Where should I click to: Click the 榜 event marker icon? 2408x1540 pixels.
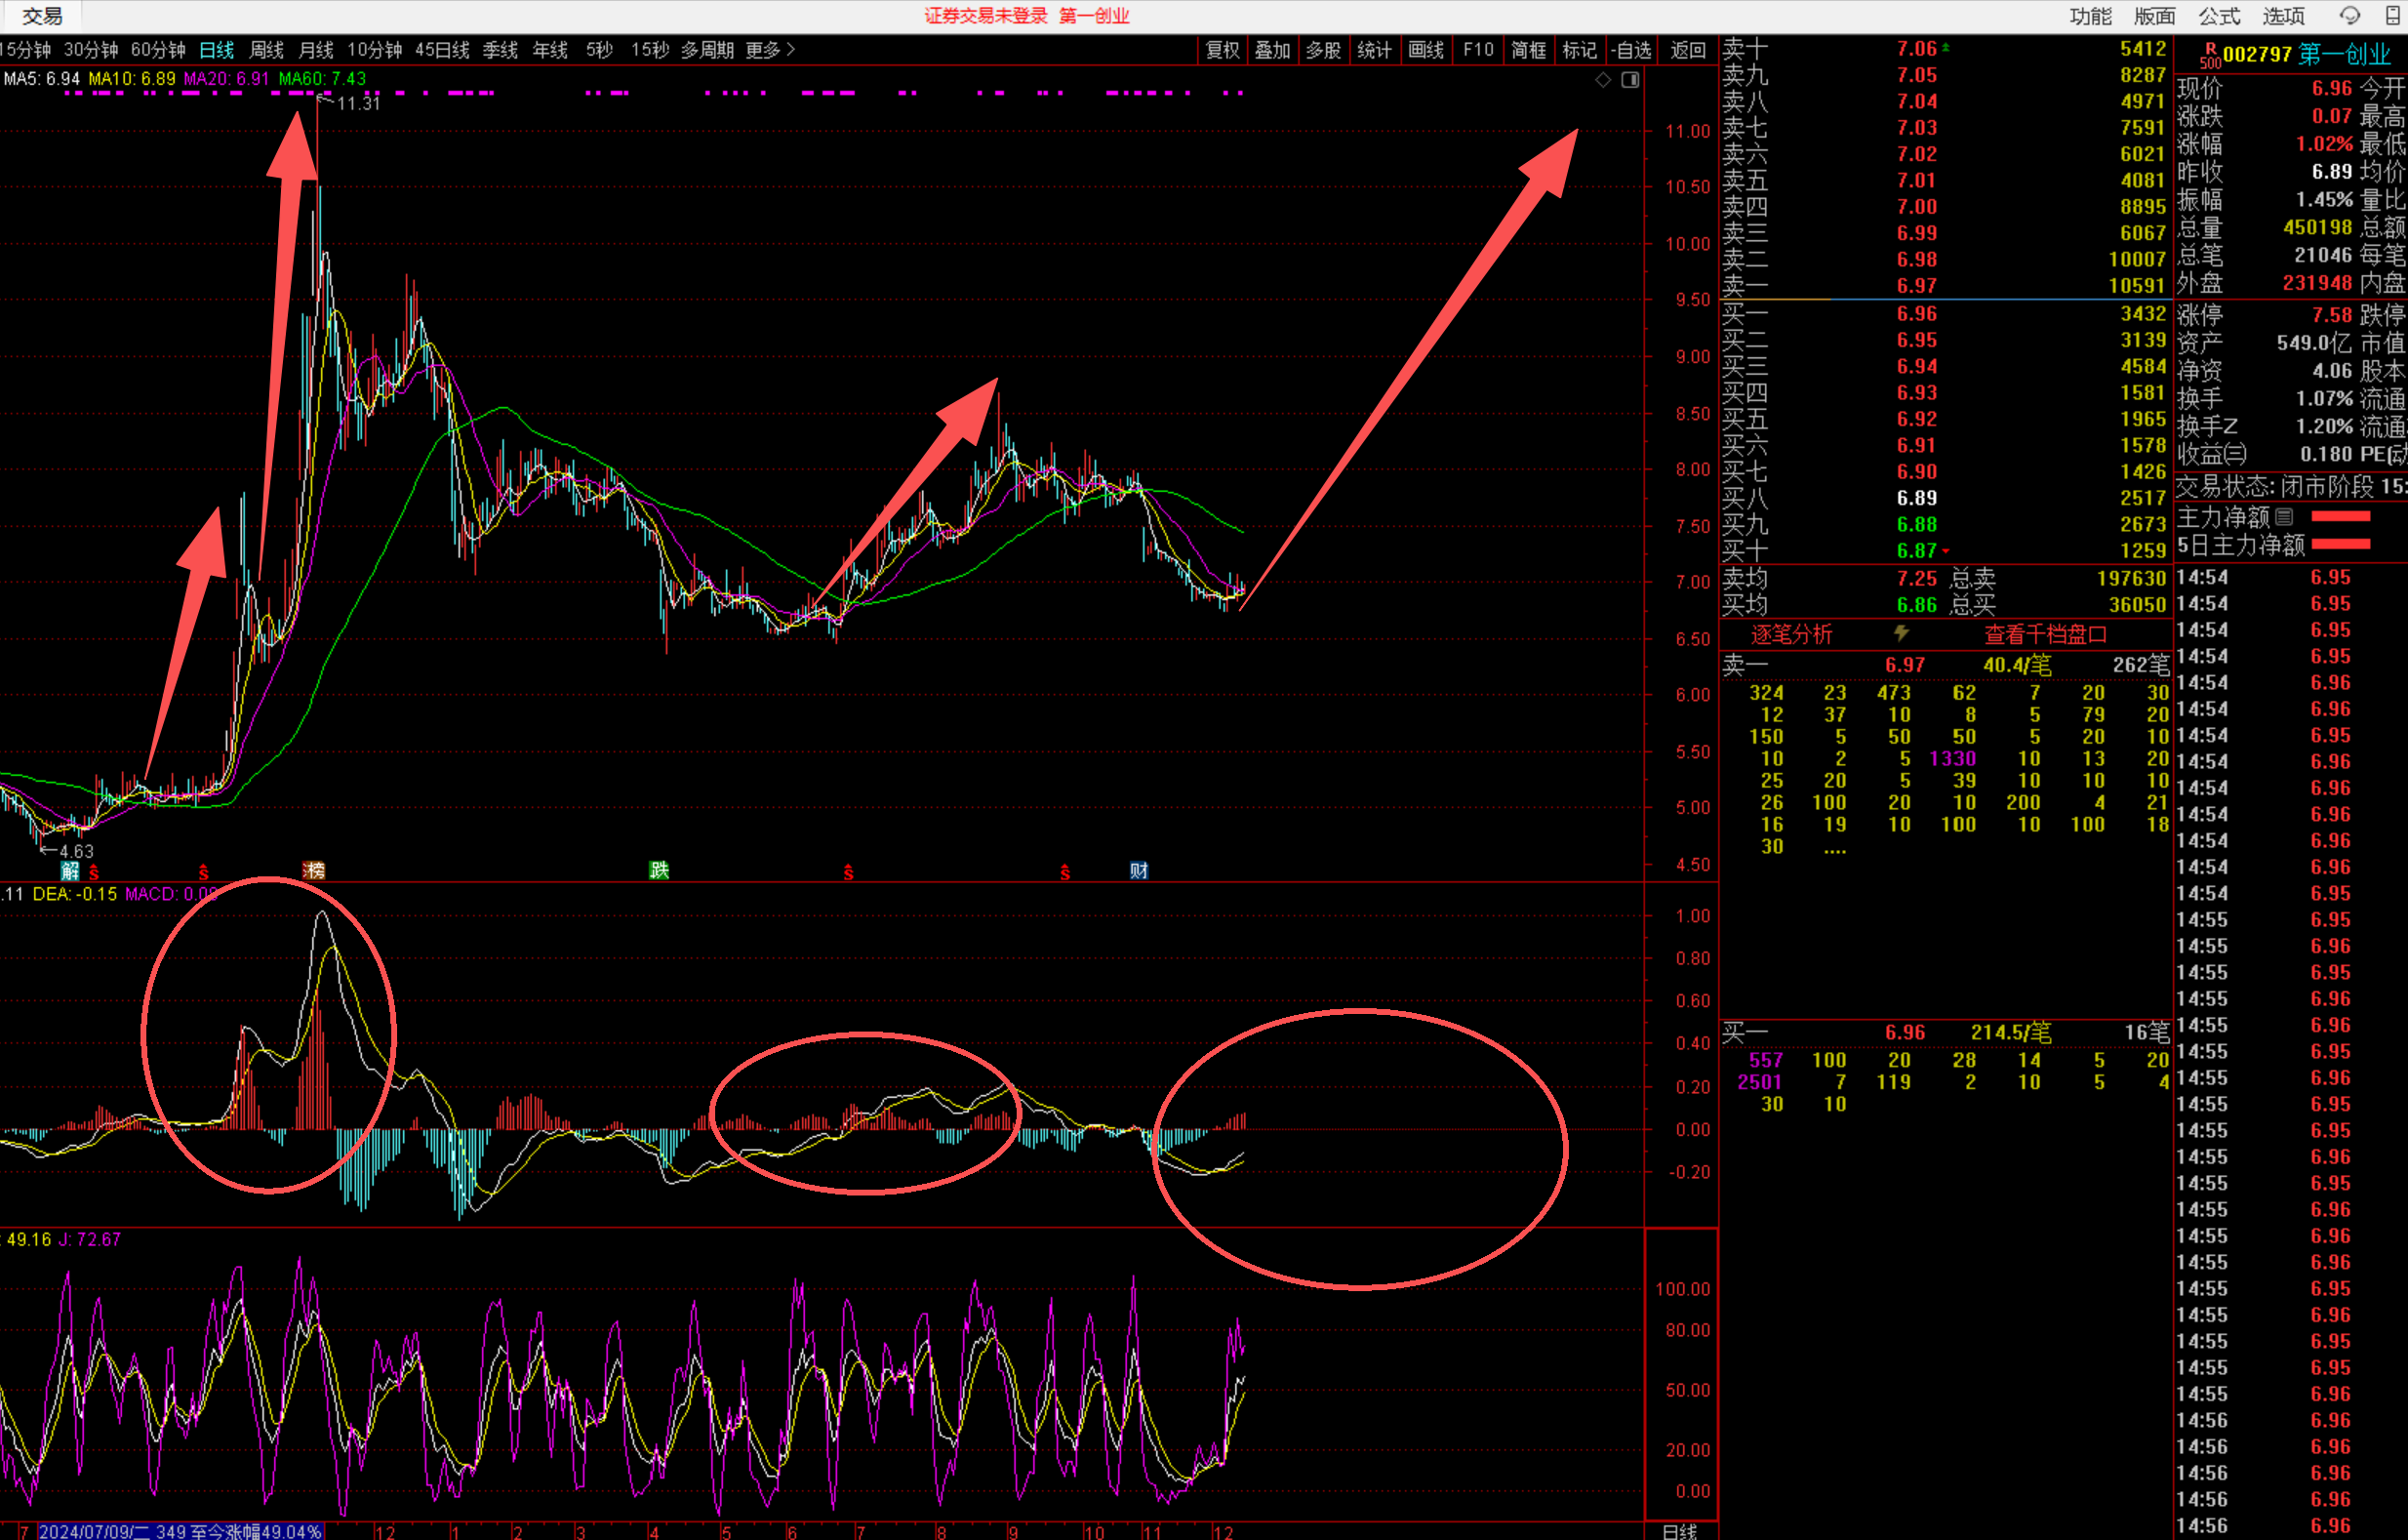click(x=314, y=870)
